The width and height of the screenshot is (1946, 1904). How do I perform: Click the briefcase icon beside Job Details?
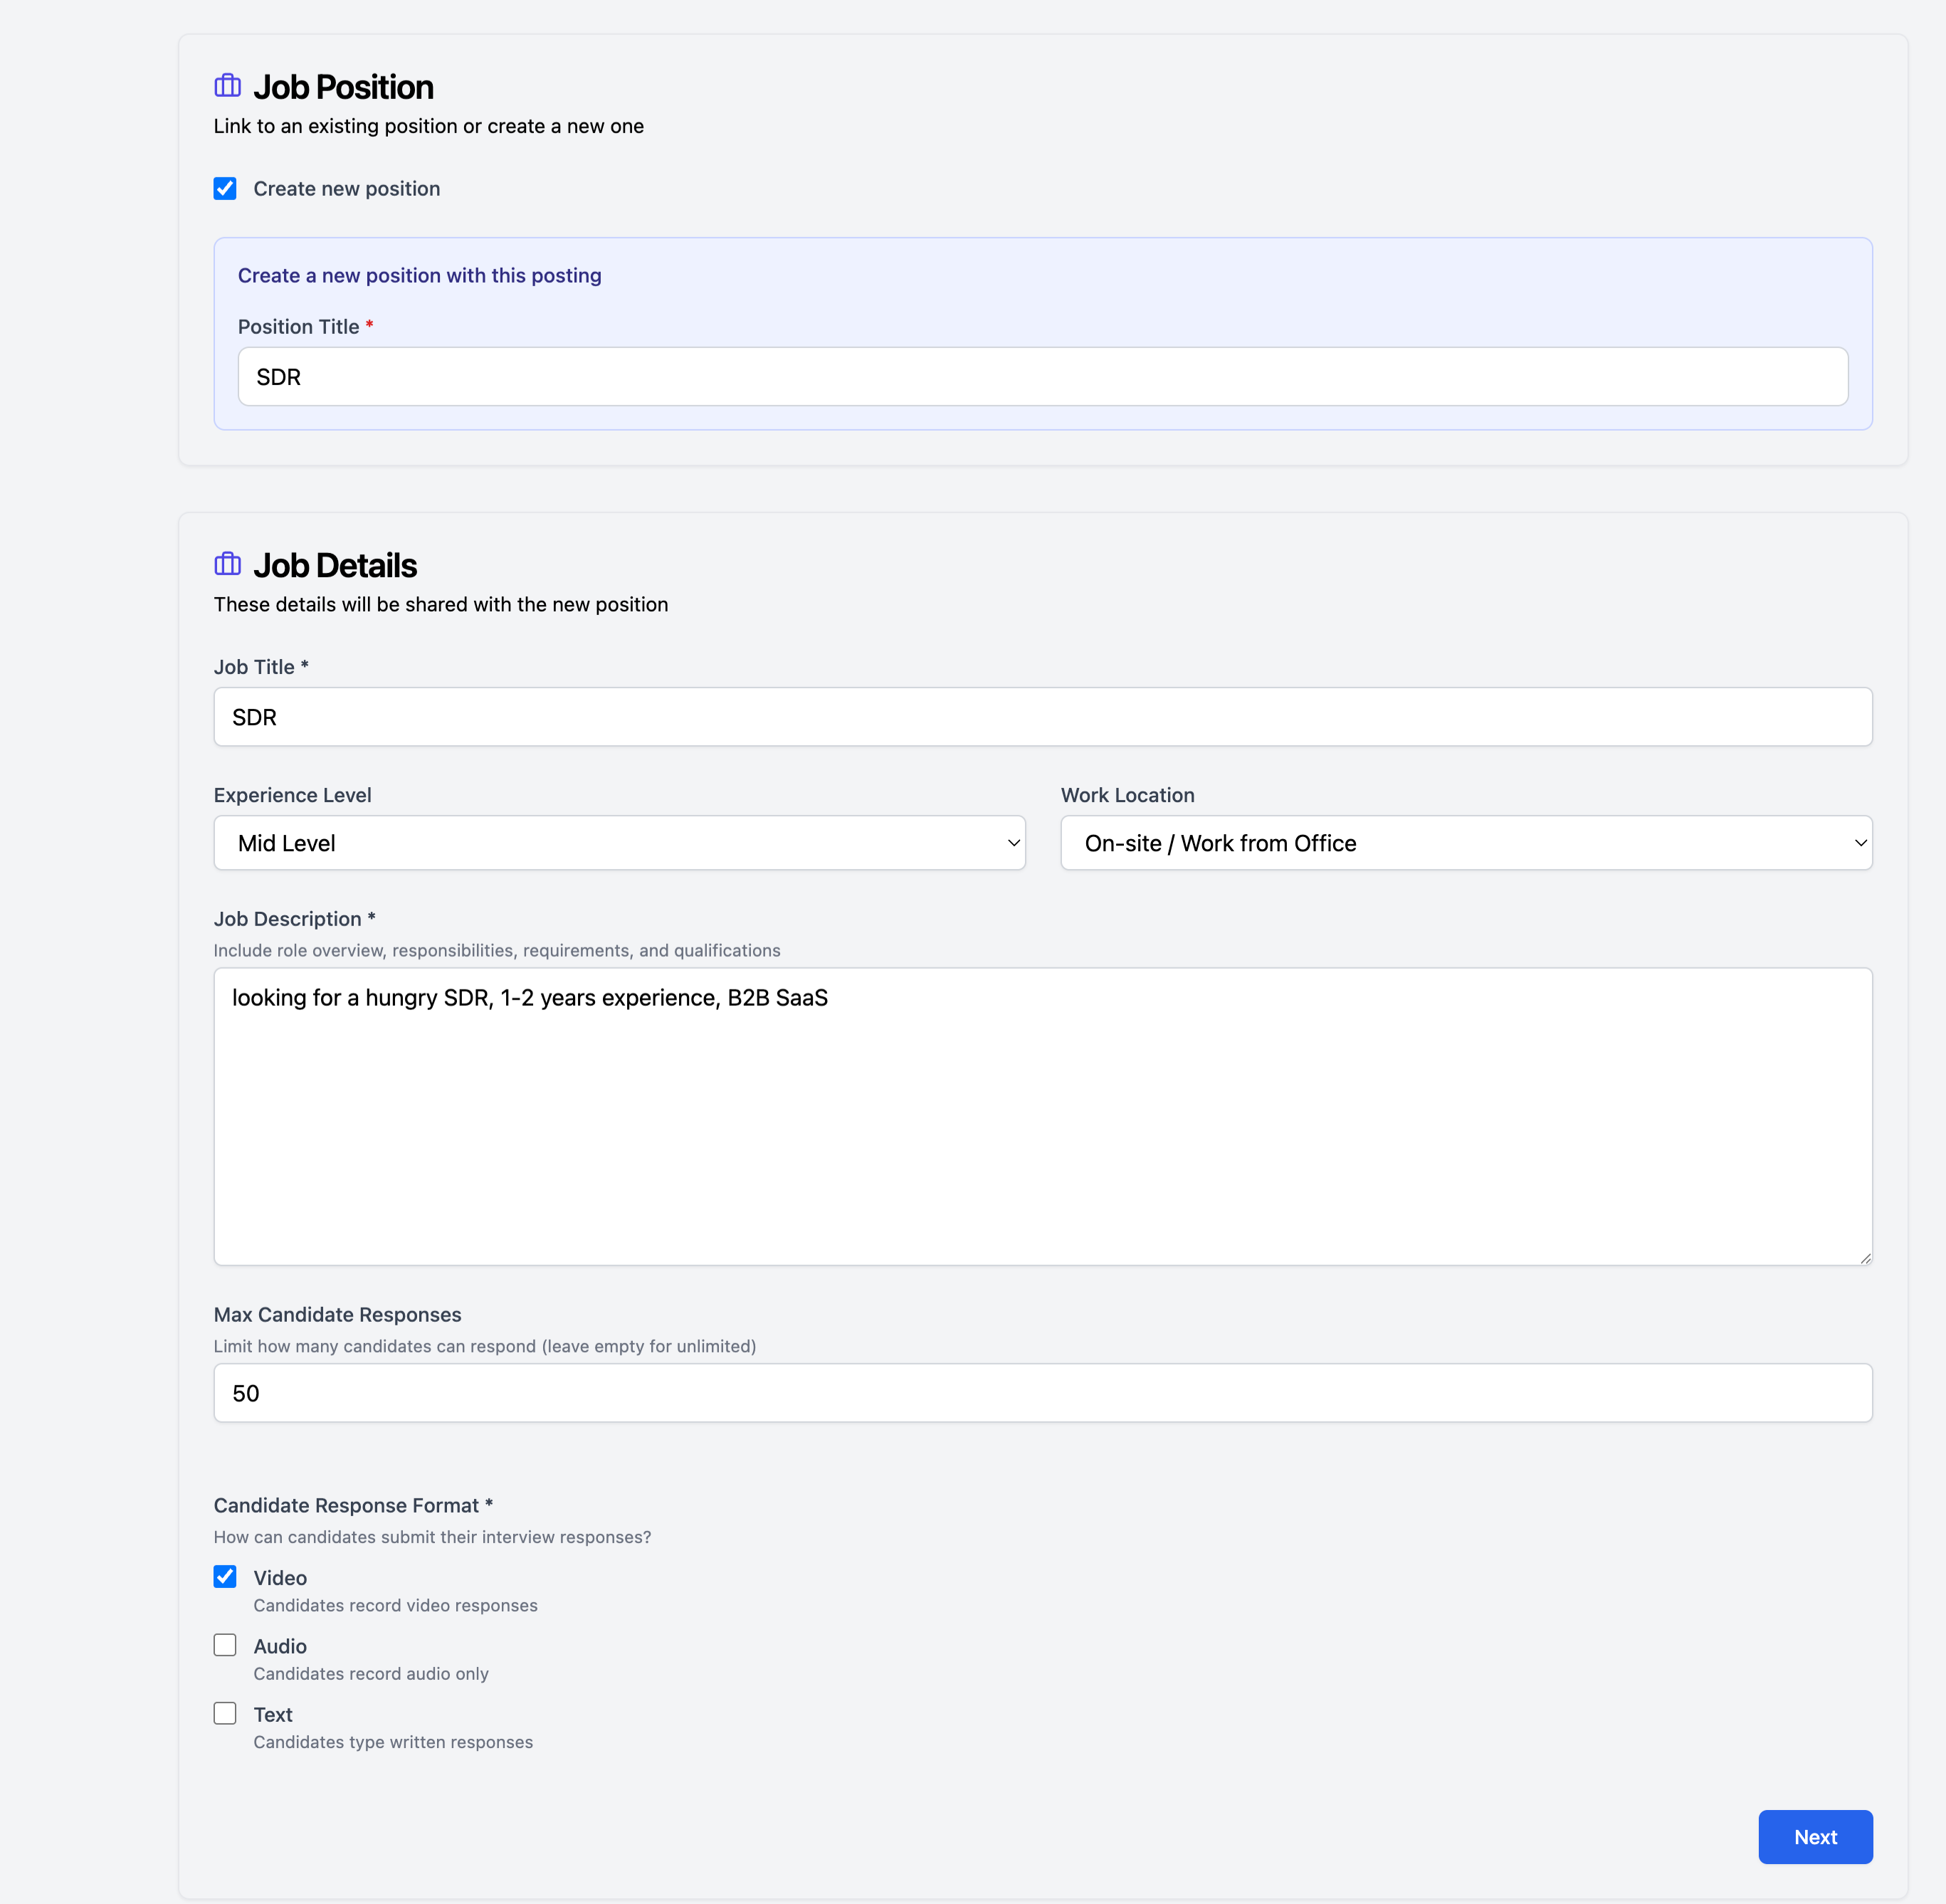pos(227,564)
